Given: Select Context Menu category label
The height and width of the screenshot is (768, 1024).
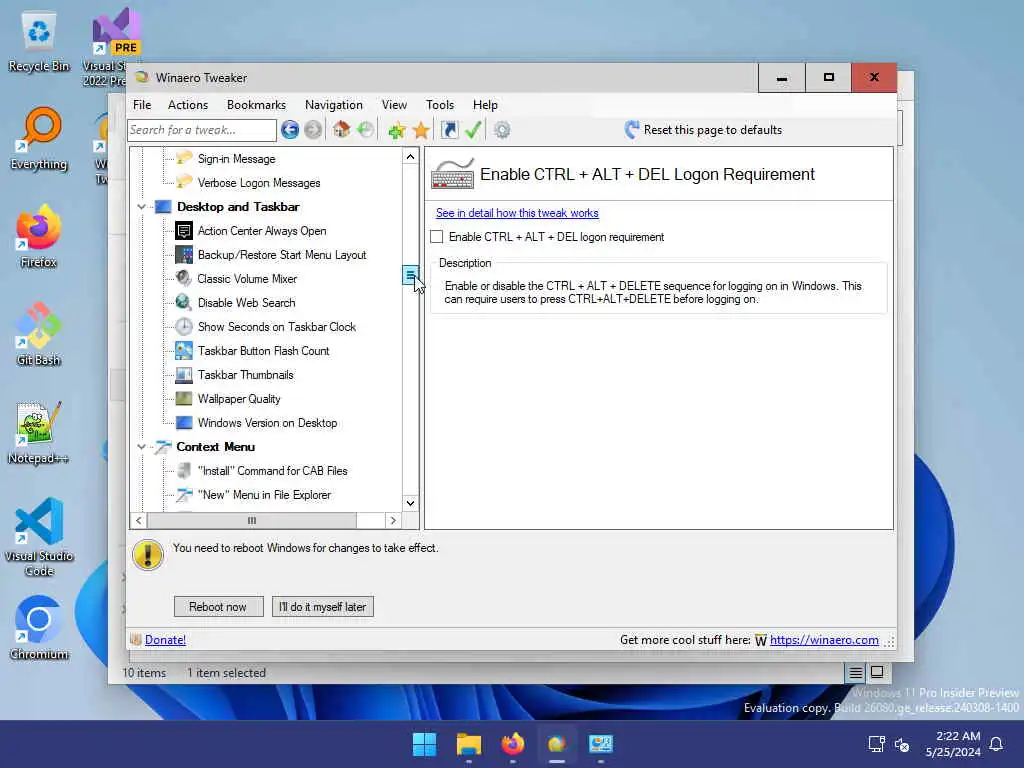Looking at the screenshot, I should [x=216, y=447].
